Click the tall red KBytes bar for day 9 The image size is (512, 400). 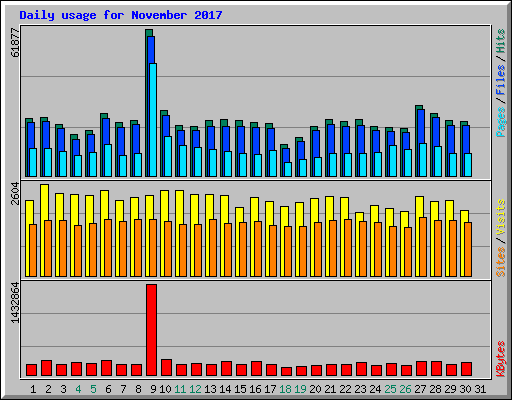(x=151, y=330)
